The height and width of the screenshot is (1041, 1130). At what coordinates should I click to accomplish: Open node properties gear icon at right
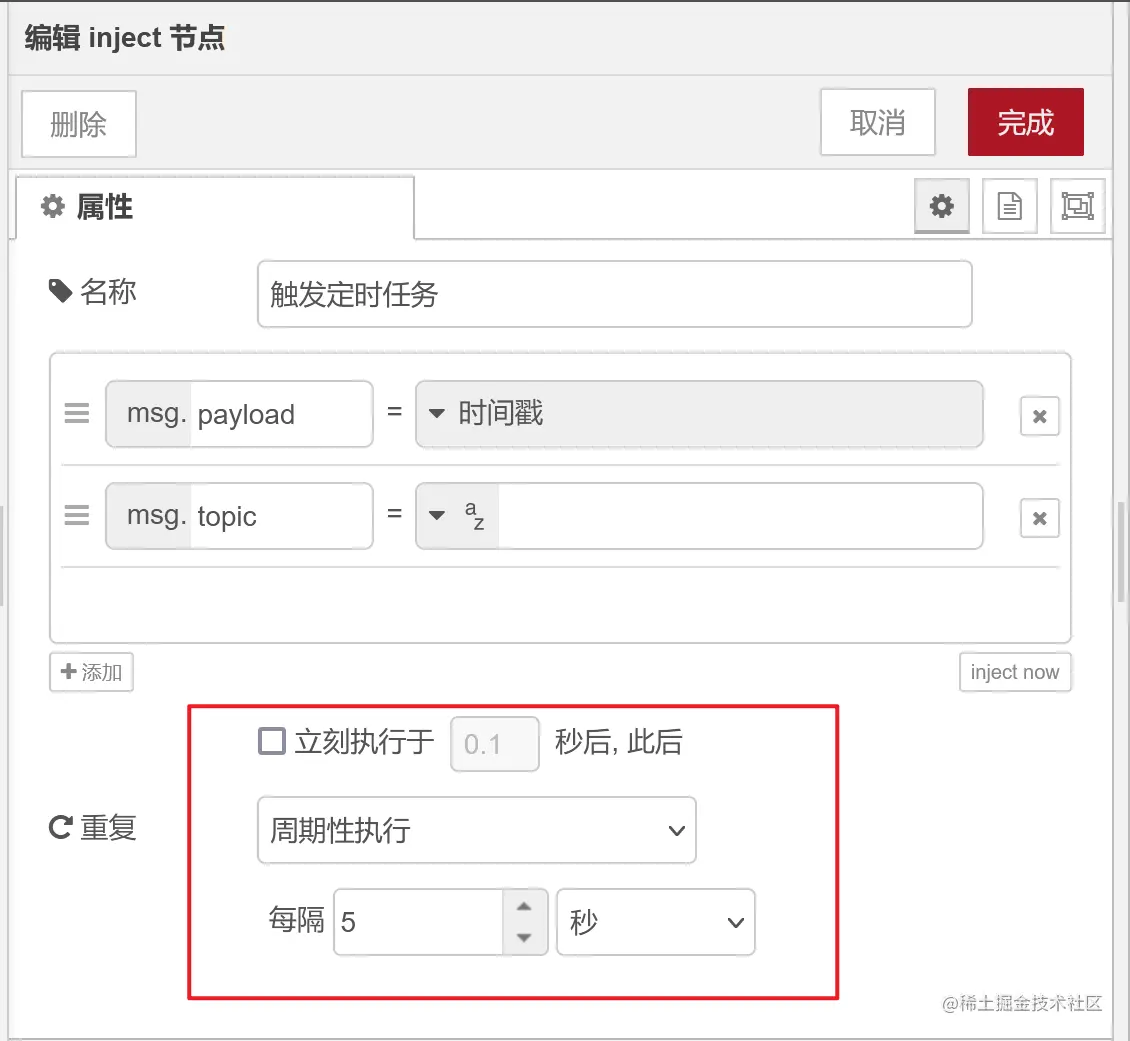click(x=941, y=206)
